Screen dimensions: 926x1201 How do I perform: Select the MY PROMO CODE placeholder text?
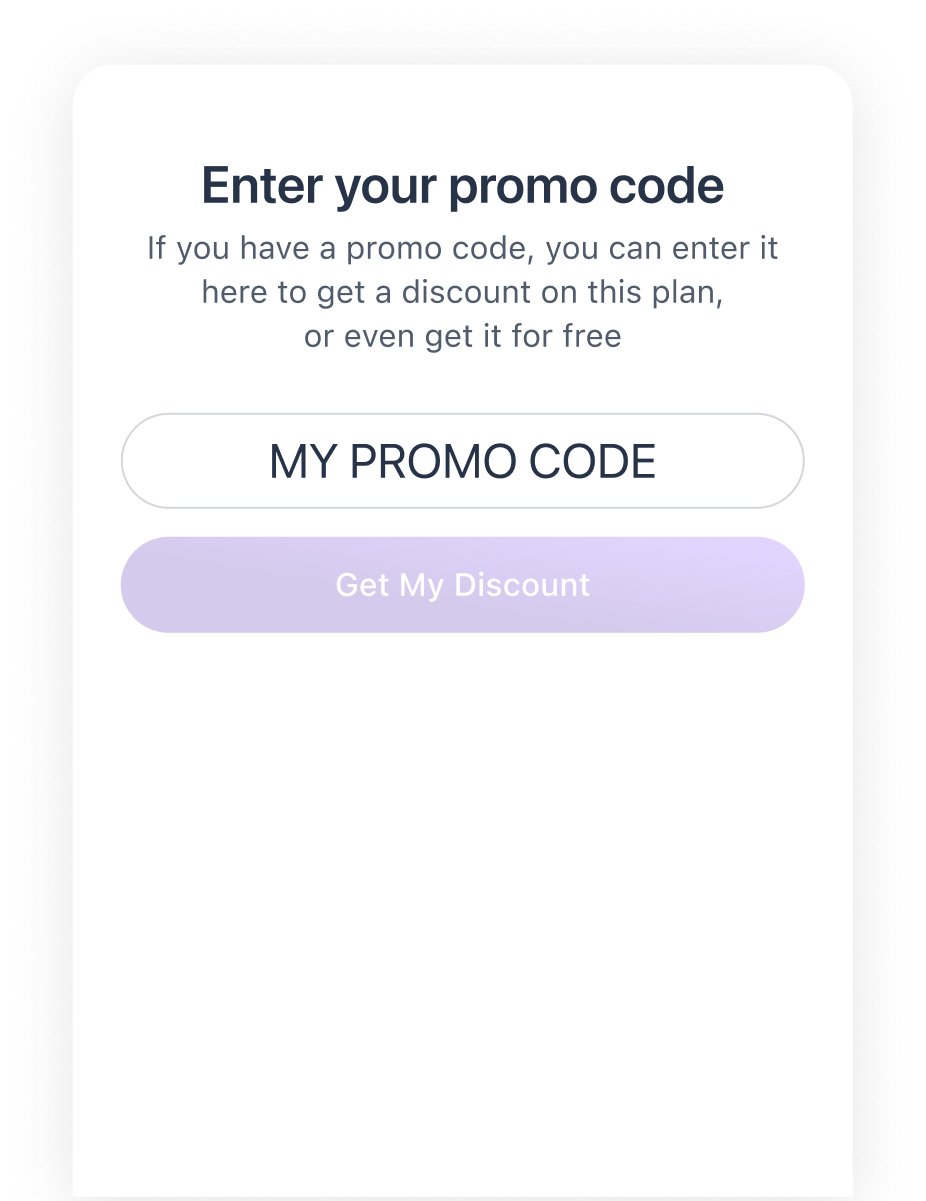click(x=462, y=460)
